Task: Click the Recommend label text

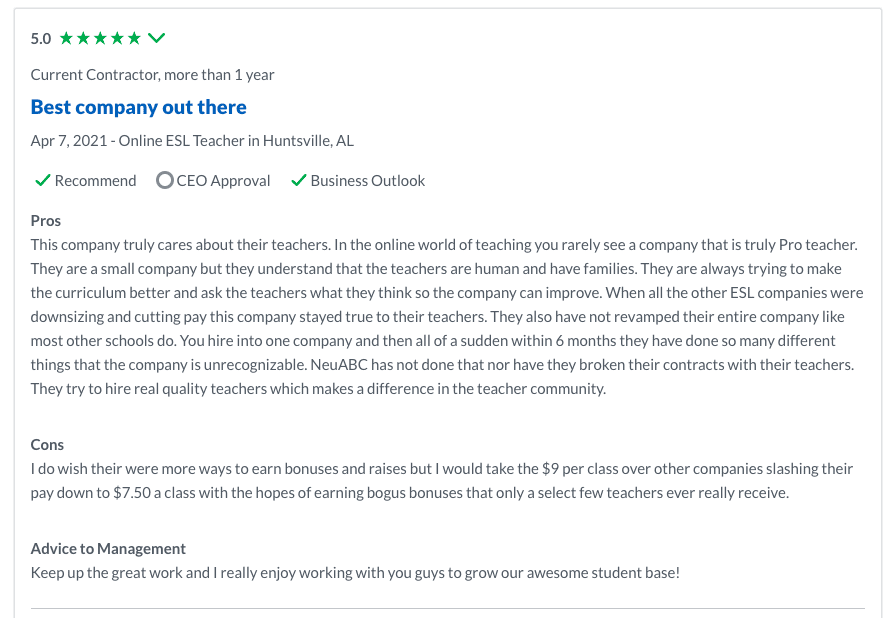Action: pos(95,181)
